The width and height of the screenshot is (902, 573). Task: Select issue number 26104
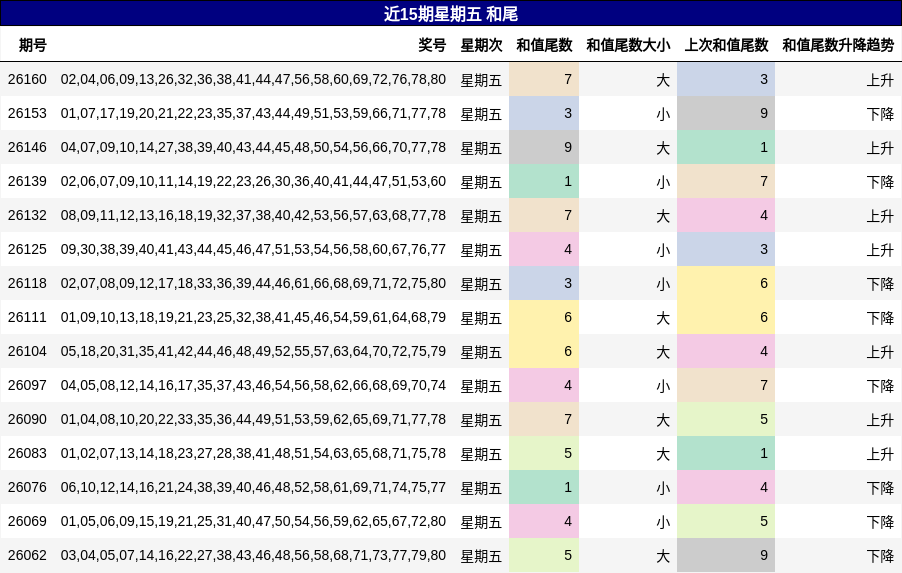tap(27, 351)
